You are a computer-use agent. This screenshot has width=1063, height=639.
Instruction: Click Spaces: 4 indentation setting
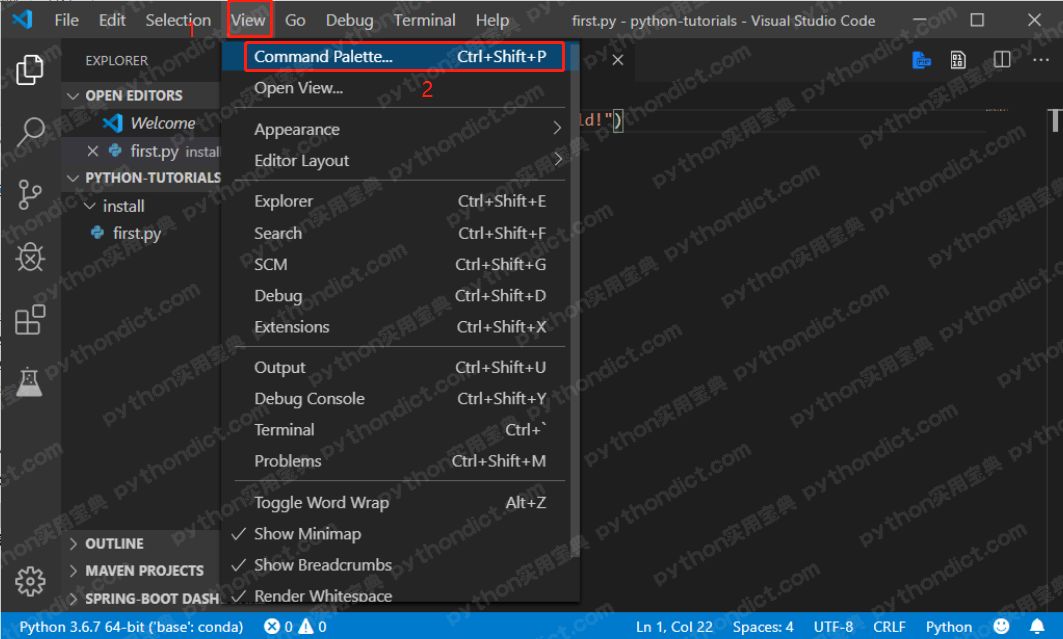coord(763,627)
